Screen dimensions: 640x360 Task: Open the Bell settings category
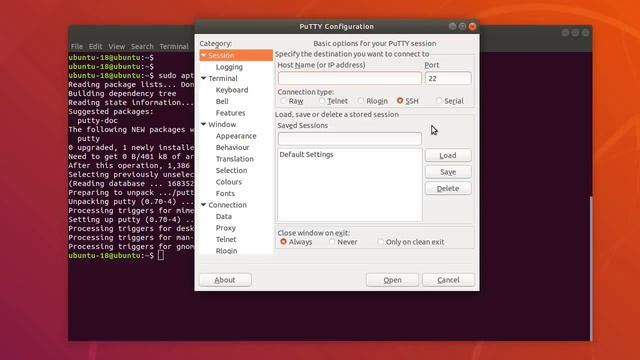(222, 101)
